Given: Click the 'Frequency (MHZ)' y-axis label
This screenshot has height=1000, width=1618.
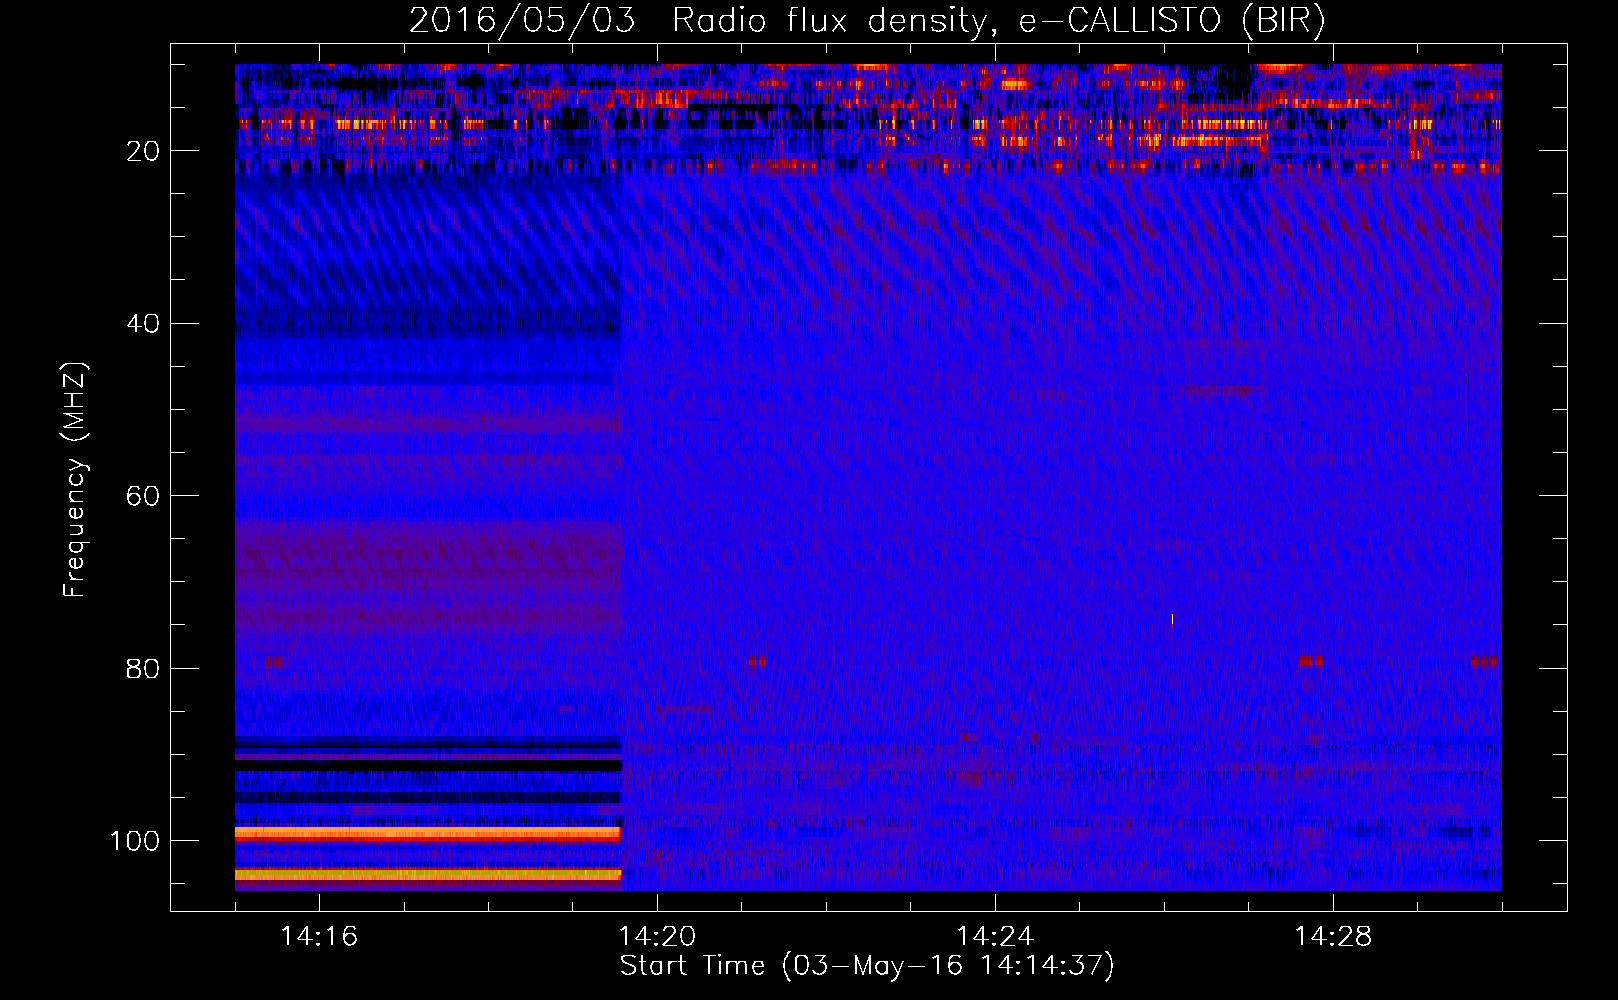Looking at the screenshot, I should pos(75,479).
